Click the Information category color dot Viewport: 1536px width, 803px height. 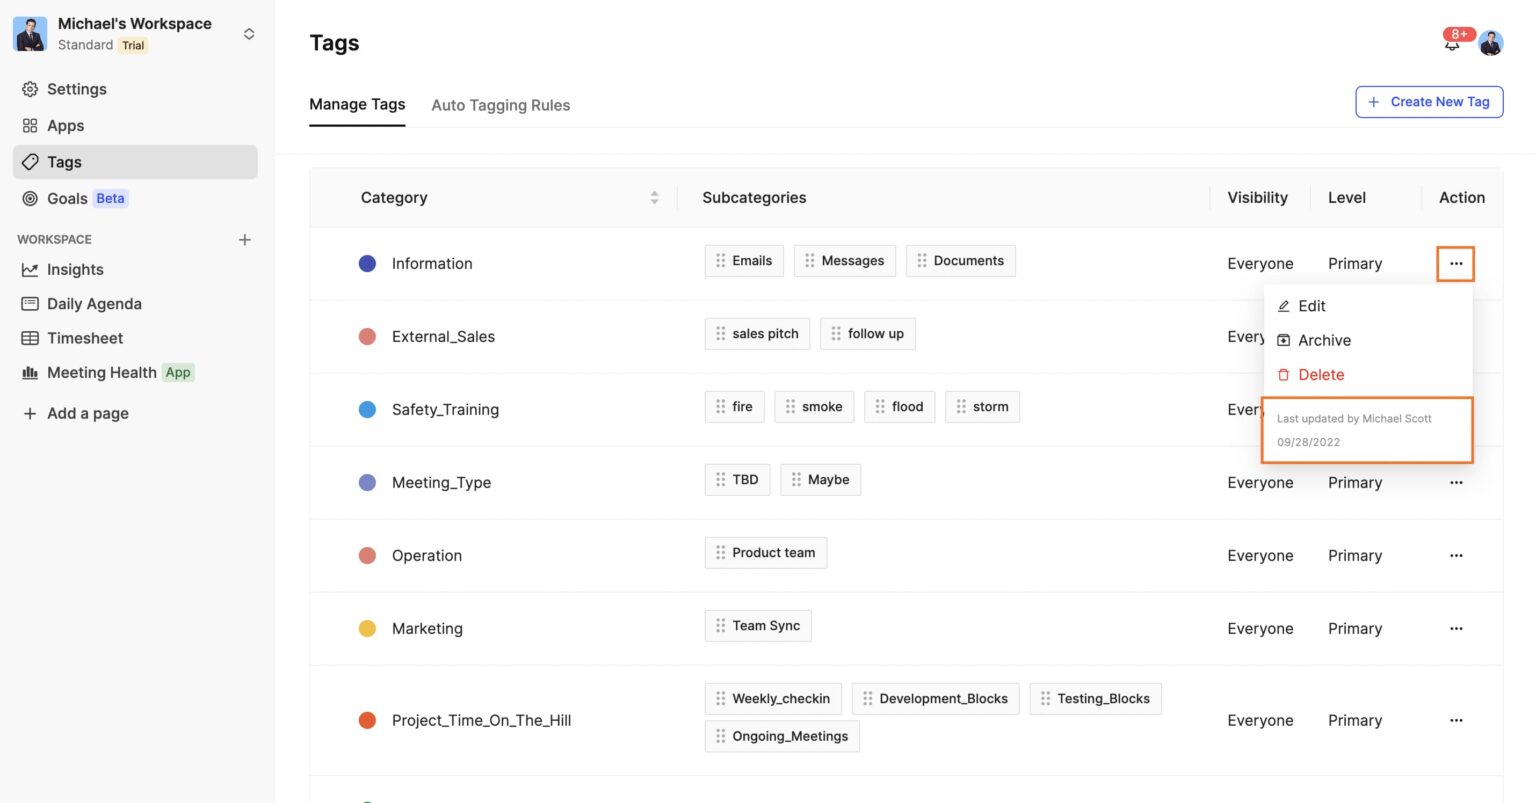click(367, 264)
